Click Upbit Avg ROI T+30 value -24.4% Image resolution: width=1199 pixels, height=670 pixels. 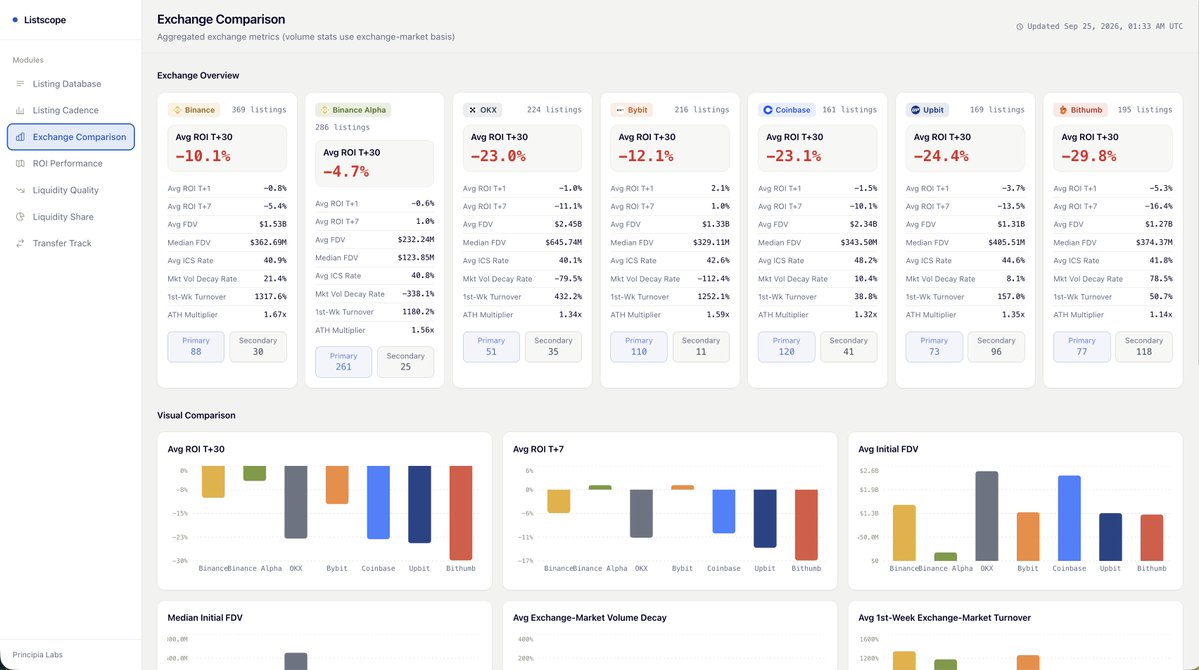tap(941, 156)
